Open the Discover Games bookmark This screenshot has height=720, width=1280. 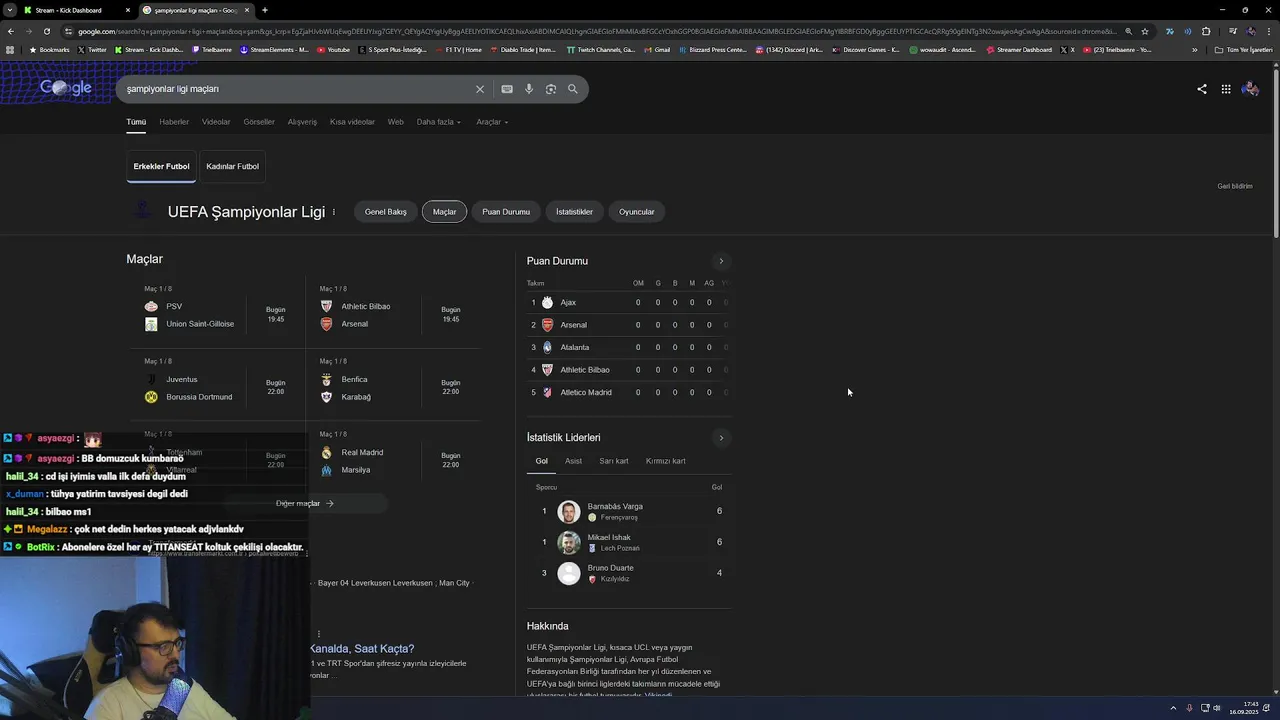pos(865,49)
